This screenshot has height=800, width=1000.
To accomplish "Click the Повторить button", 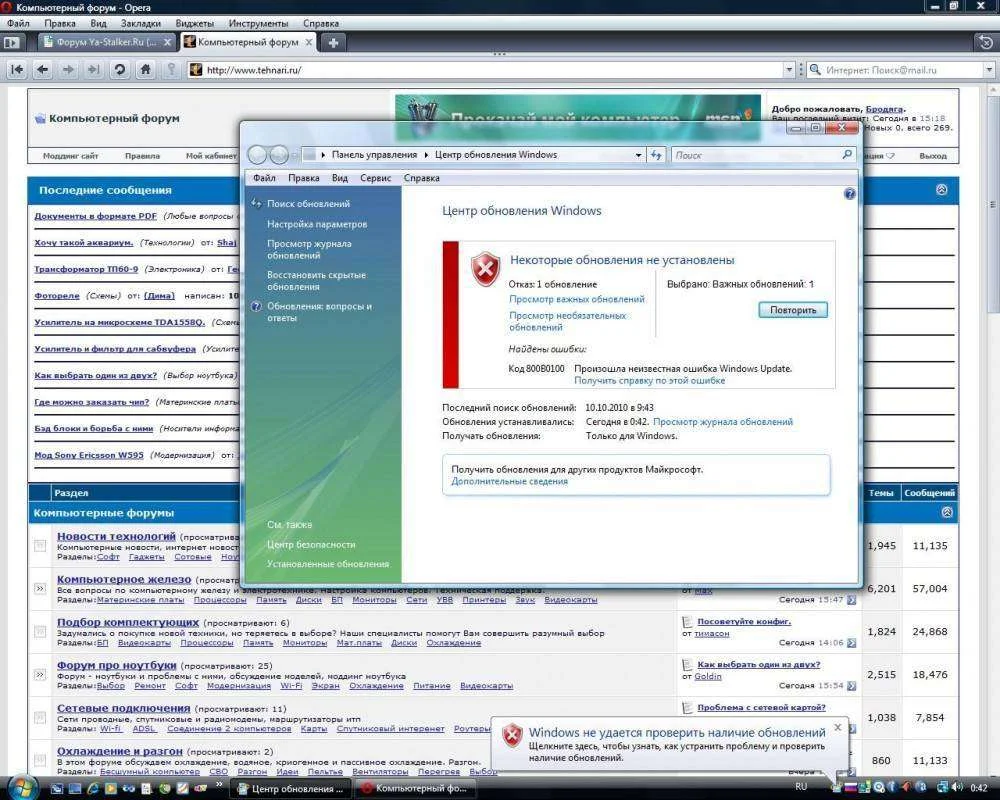I will click(x=793, y=310).
